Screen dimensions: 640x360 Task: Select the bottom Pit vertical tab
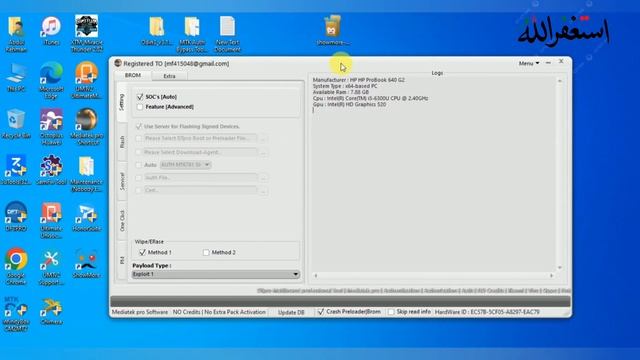[122, 260]
